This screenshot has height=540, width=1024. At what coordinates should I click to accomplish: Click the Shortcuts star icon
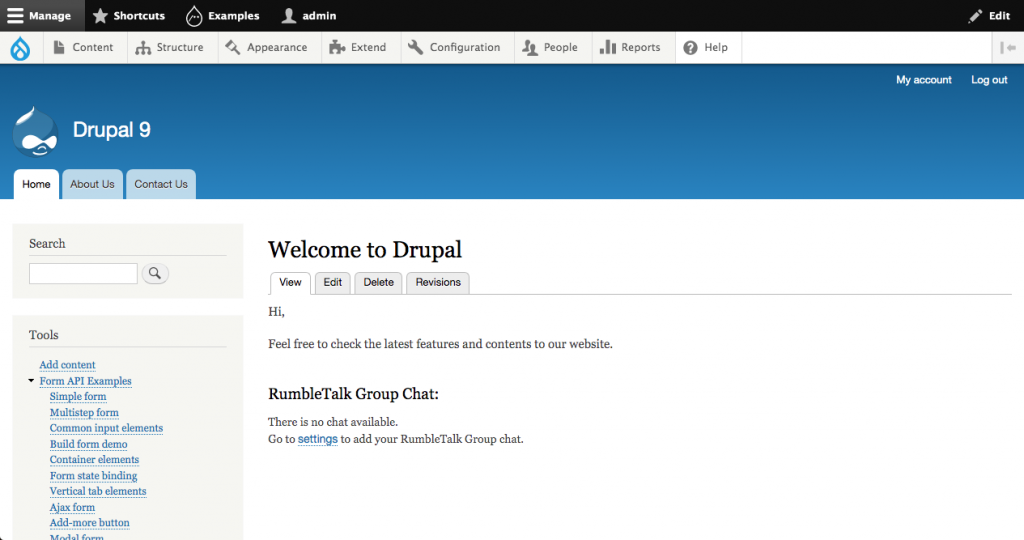tap(100, 16)
